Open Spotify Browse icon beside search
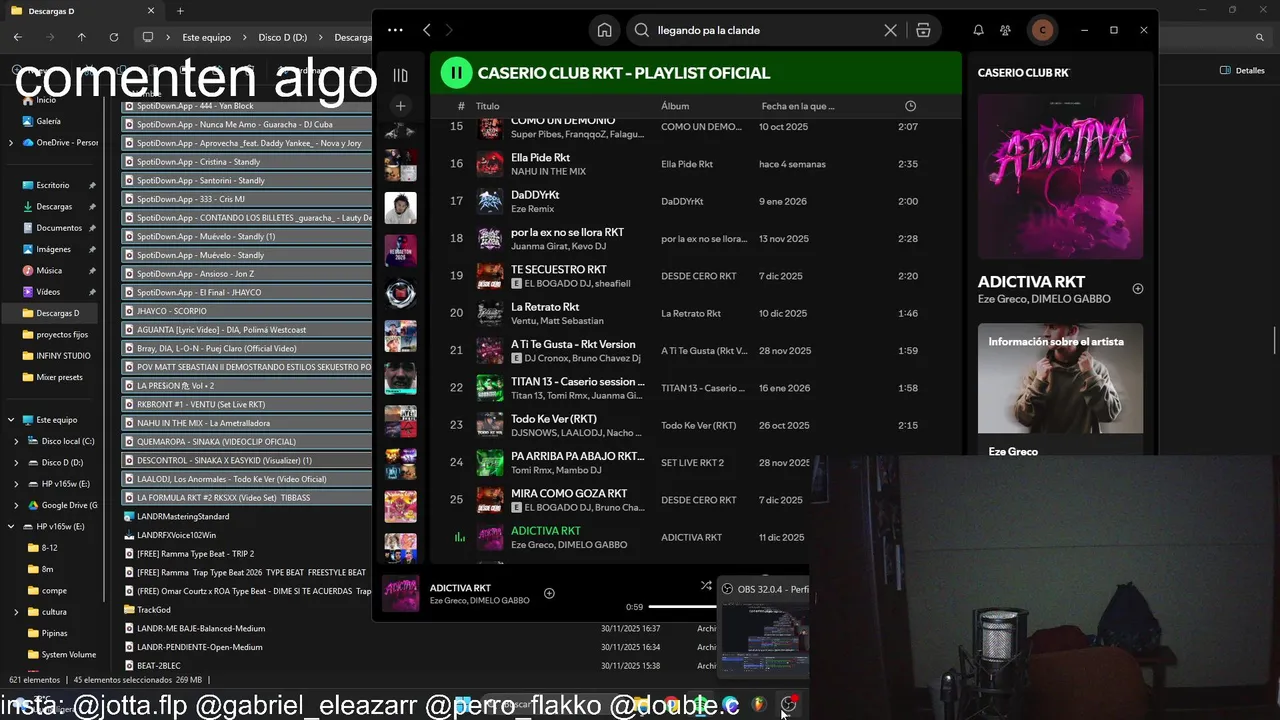This screenshot has width=1280, height=720. [x=923, y=30]
